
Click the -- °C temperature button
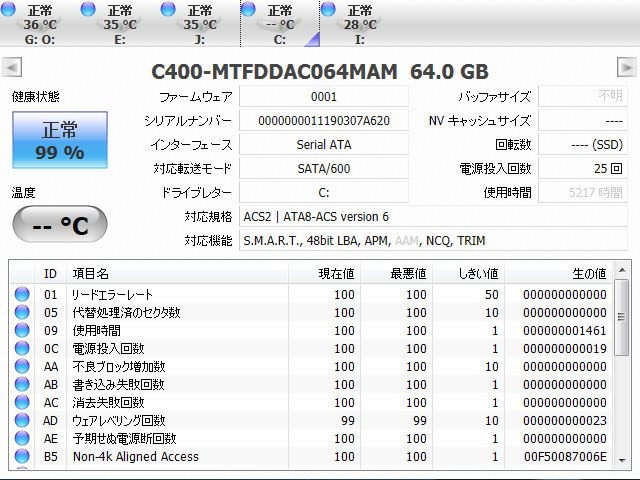[x=60, y=224]
